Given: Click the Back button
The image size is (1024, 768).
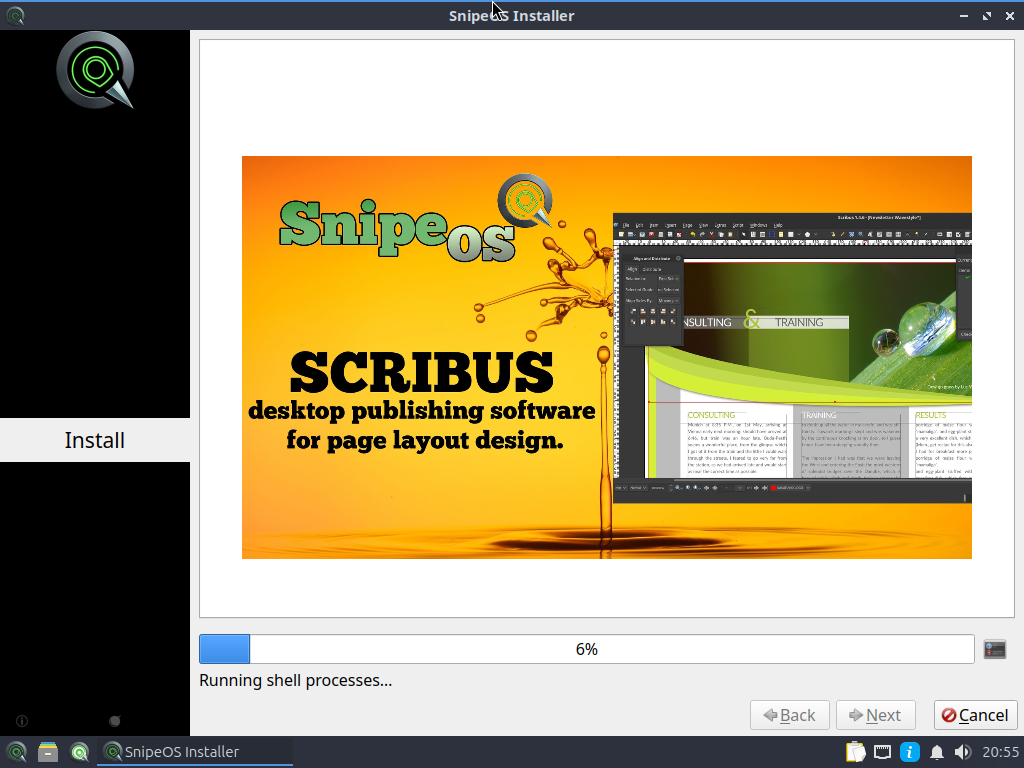Looking at the screenshot, I should point(790,715).
